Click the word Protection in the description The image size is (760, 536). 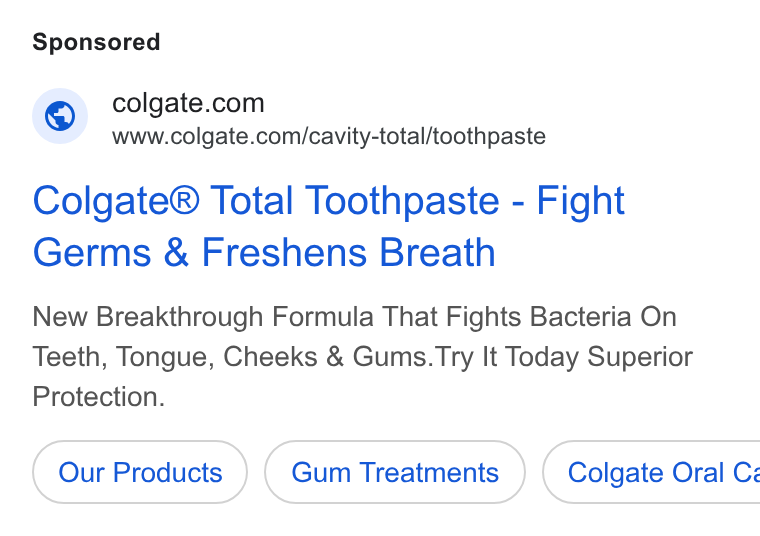pyautogui.click(x=99, y=396)
